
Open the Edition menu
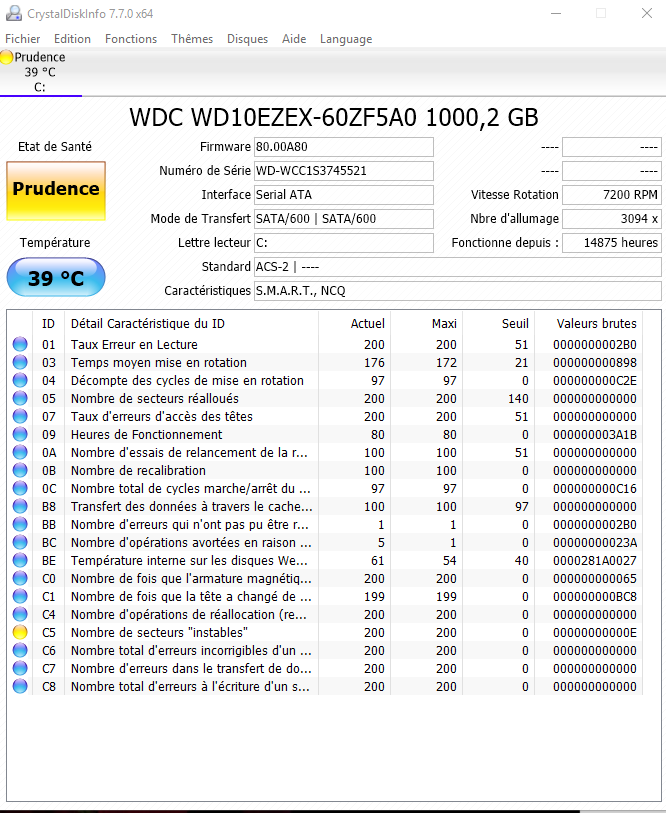(72, 39)
